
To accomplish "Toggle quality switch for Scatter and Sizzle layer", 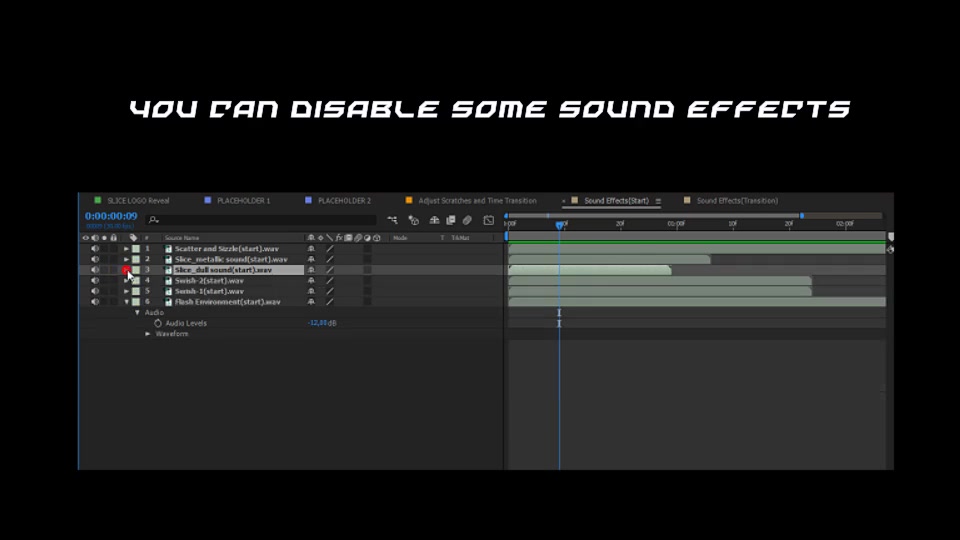I will tap(329, 249).
